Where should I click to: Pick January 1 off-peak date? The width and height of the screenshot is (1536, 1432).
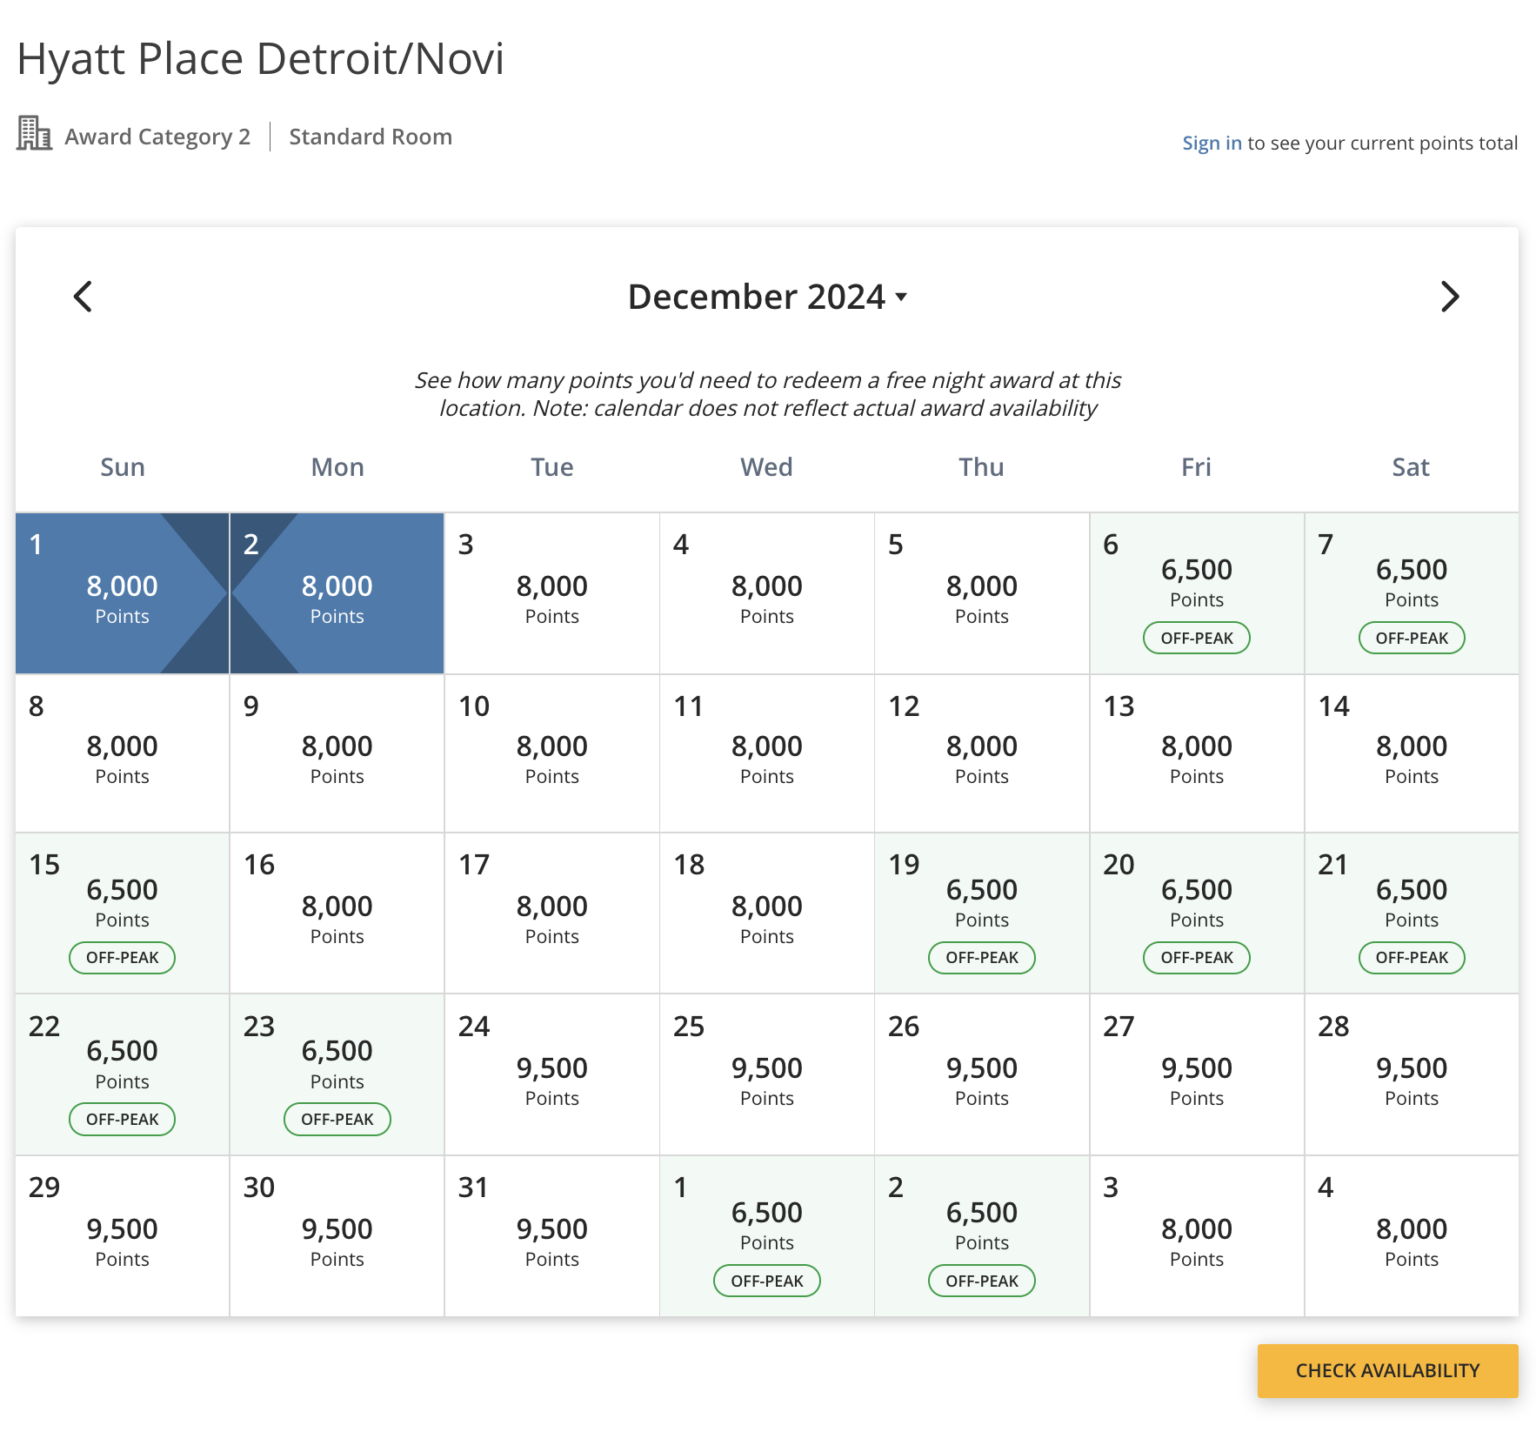(767, 1236)
